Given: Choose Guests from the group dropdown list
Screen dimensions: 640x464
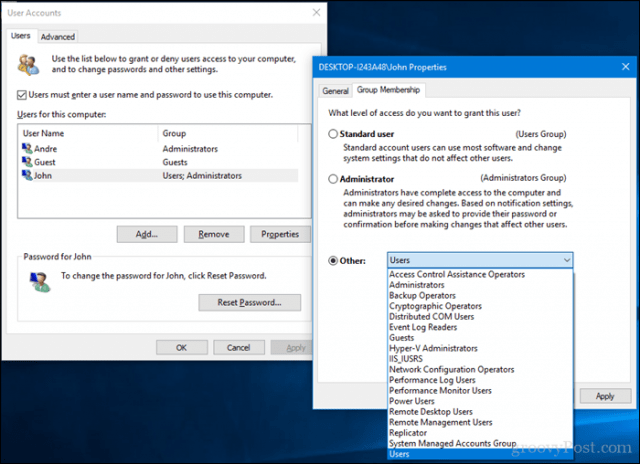Looking at the screenshot, I should 480,338.
